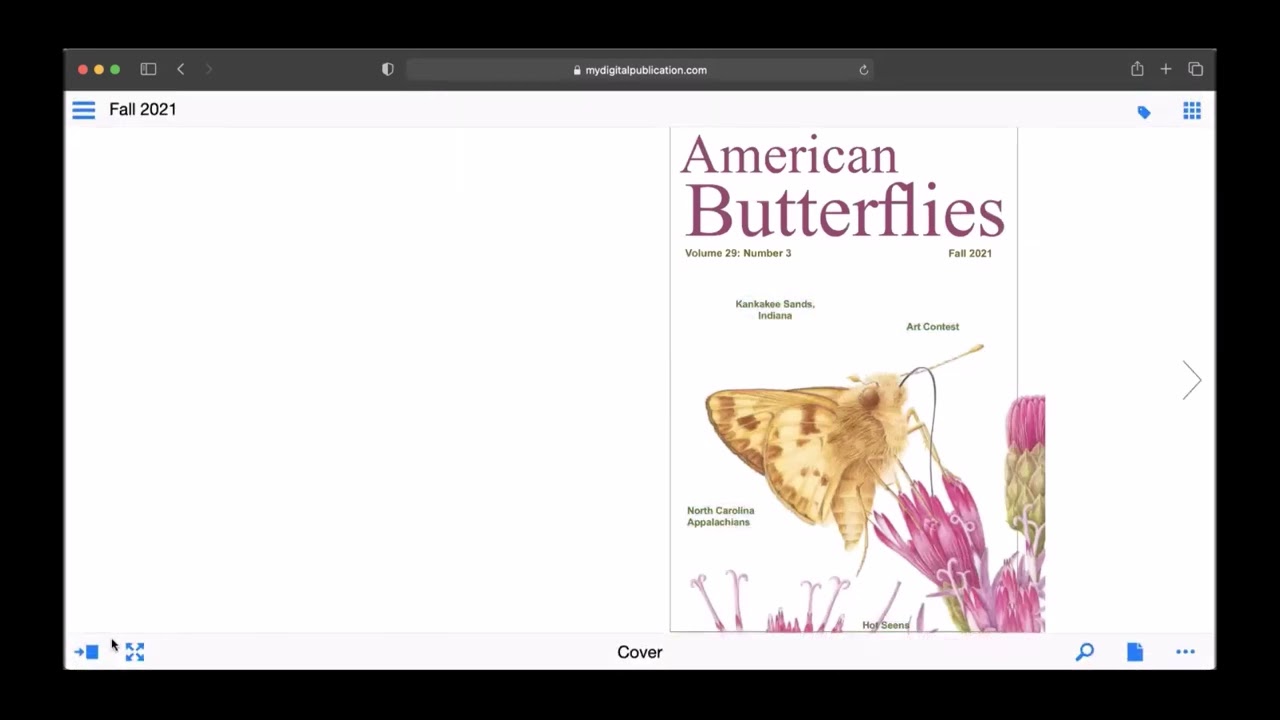
Task: Go back with Safari back arrow
Action: click(x=180, y=69)
